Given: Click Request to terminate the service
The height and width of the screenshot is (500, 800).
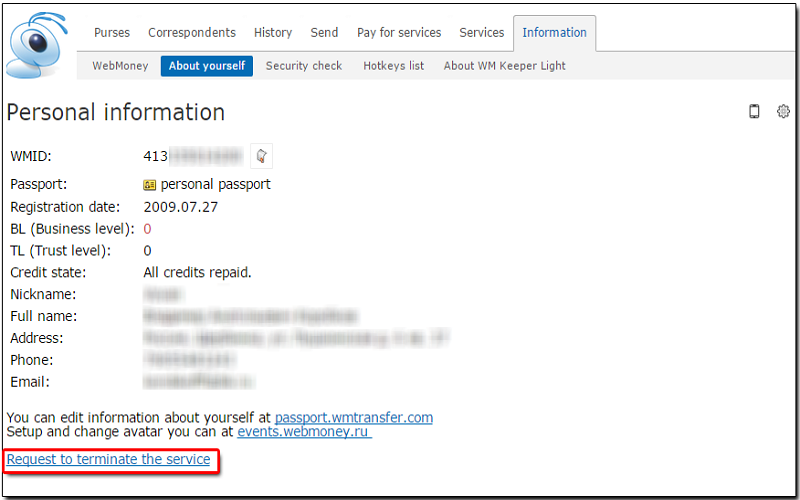Looking at the screenshot, I should tap(108, 459).
